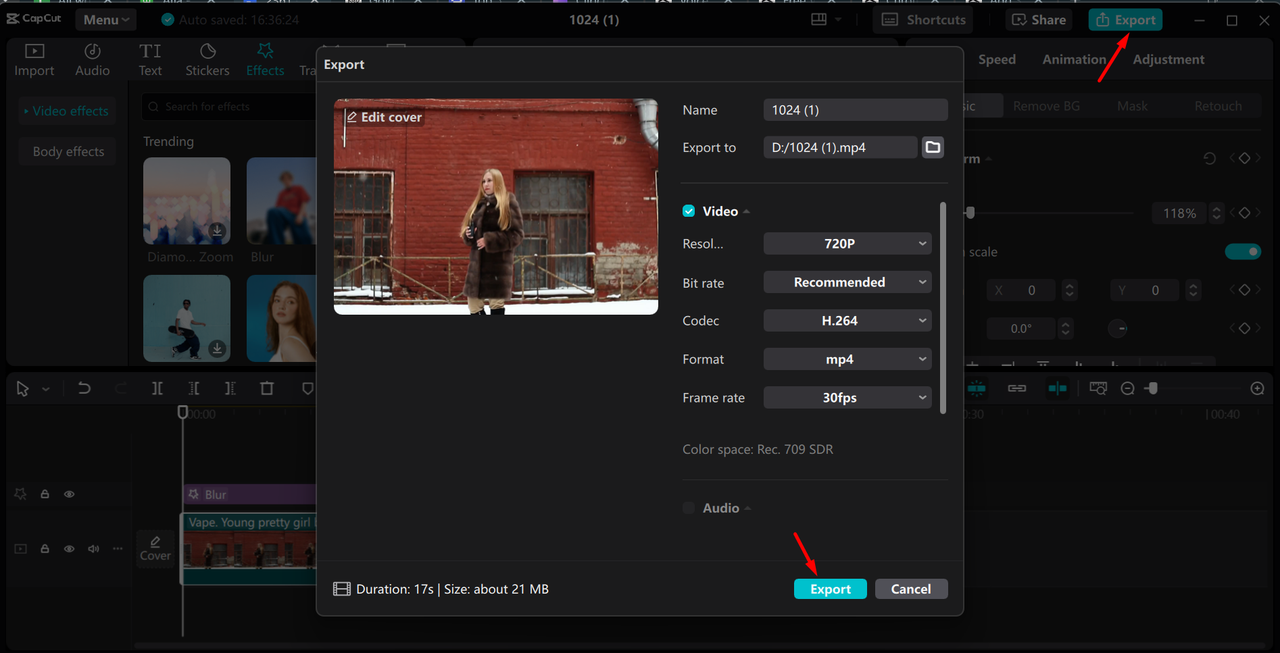The height and width of the screenshot is (653, 1280).
Task: Click Edit cover on the preview
Action: coord(384,117)
